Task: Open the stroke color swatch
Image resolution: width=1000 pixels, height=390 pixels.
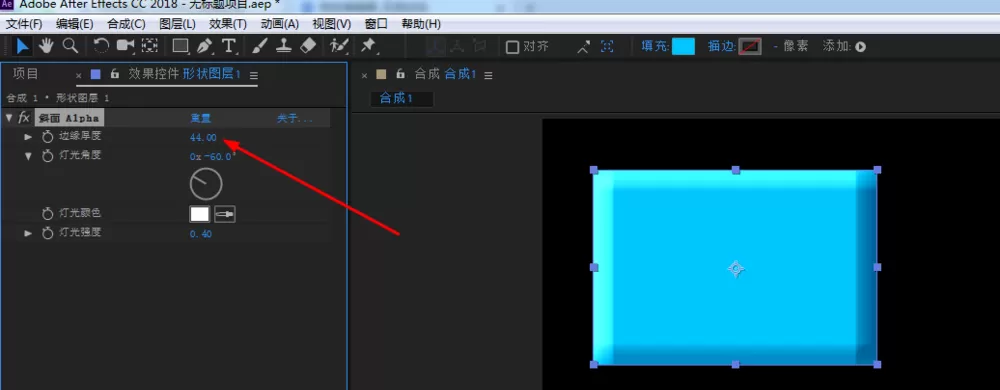Action: point(750,47)
